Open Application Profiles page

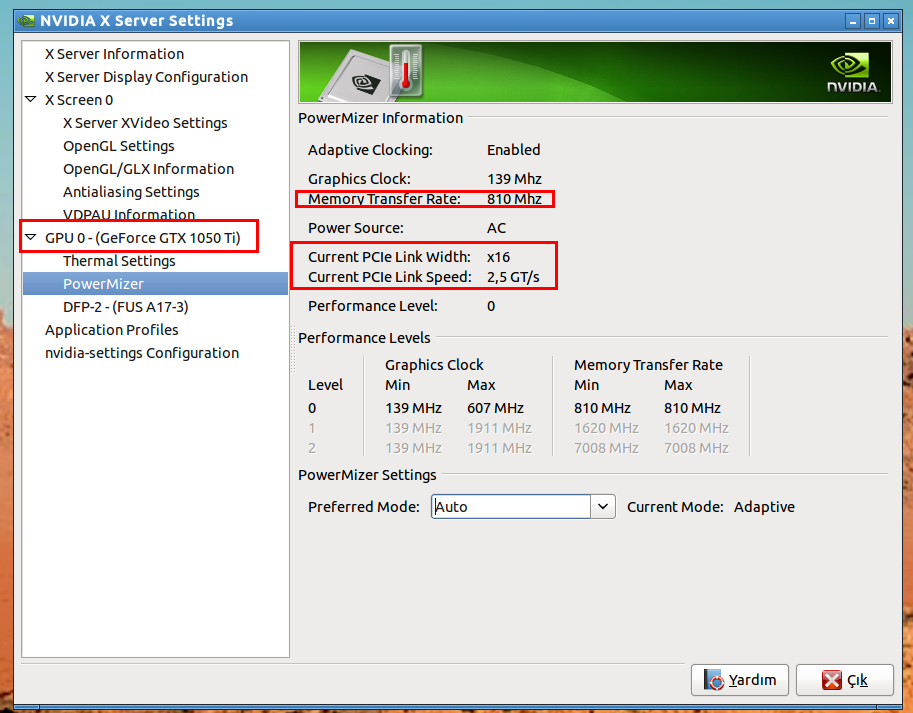coord(112,330)
